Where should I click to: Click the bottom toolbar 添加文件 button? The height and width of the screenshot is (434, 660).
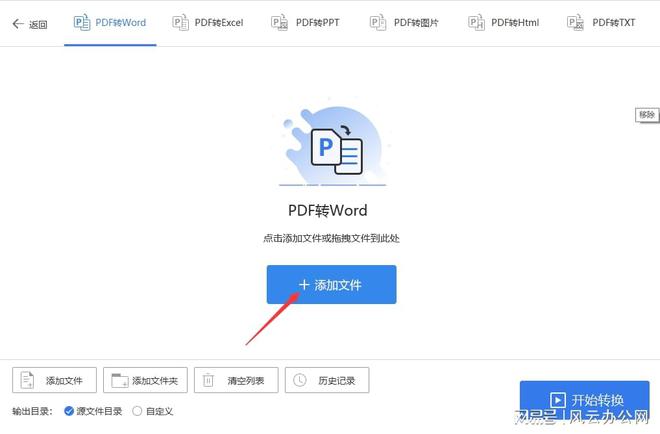[54, 380]
